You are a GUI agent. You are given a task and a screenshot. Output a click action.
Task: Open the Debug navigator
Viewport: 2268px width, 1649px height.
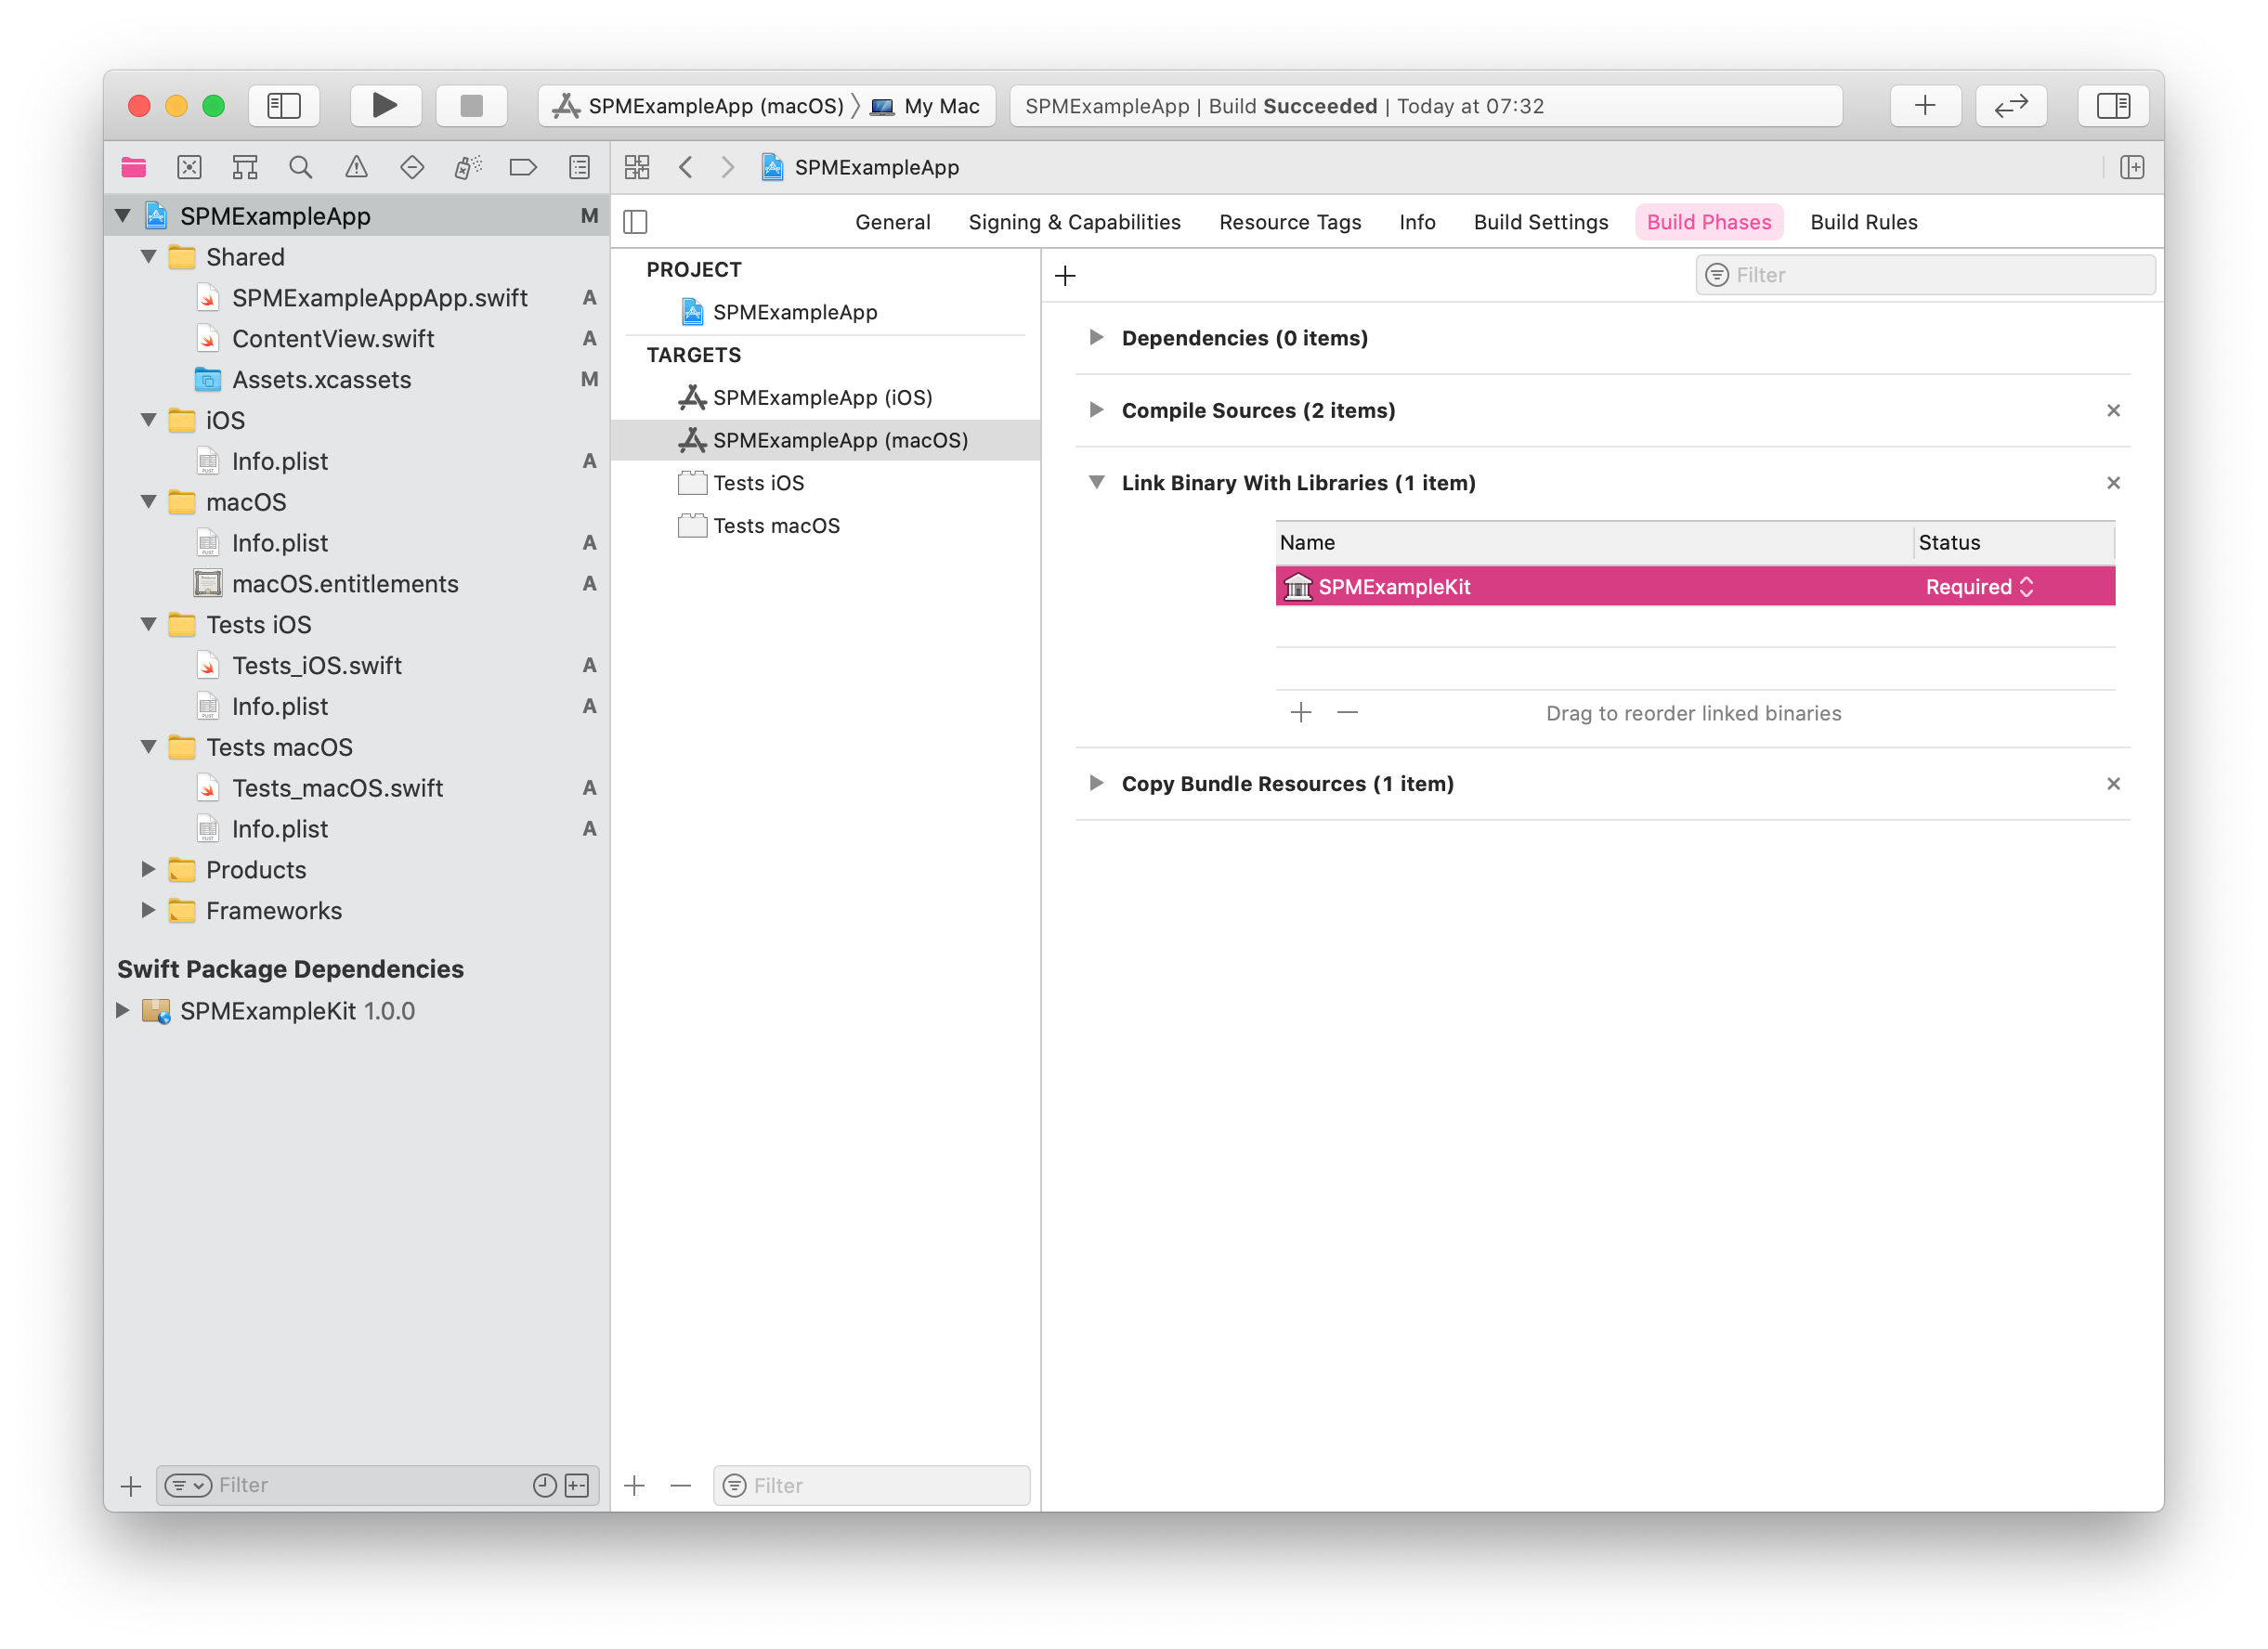coord(468,167)
